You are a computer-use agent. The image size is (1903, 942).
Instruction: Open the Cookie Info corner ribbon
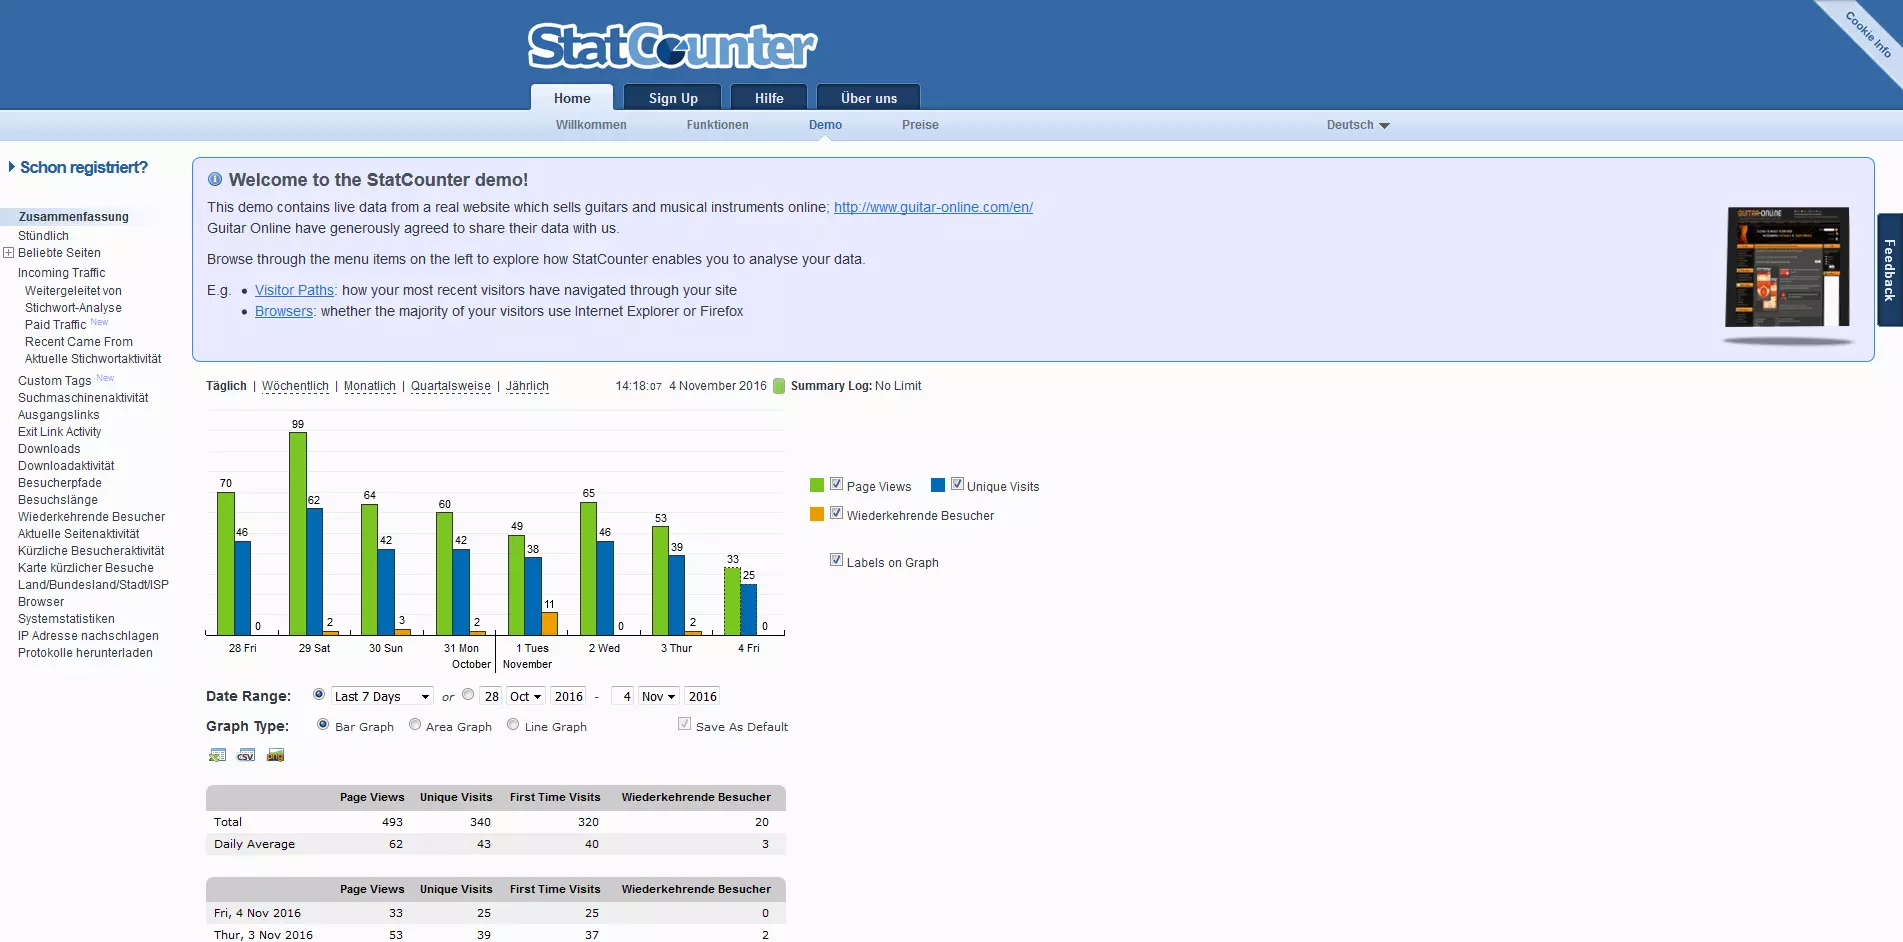click(x=1867, y=34)
